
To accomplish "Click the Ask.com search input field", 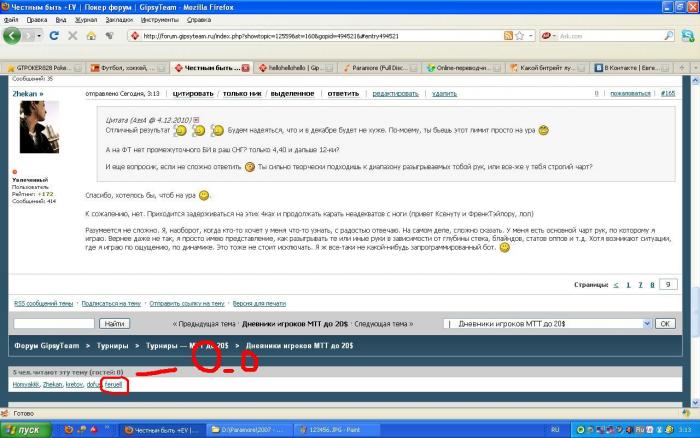I will pos(610,36).
